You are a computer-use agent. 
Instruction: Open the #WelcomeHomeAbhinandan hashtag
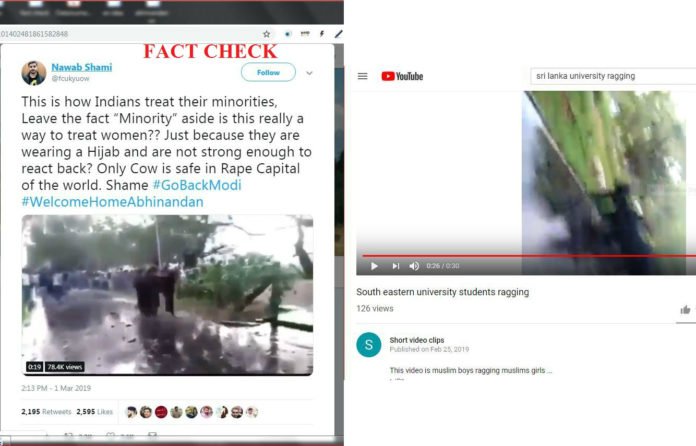112,202
